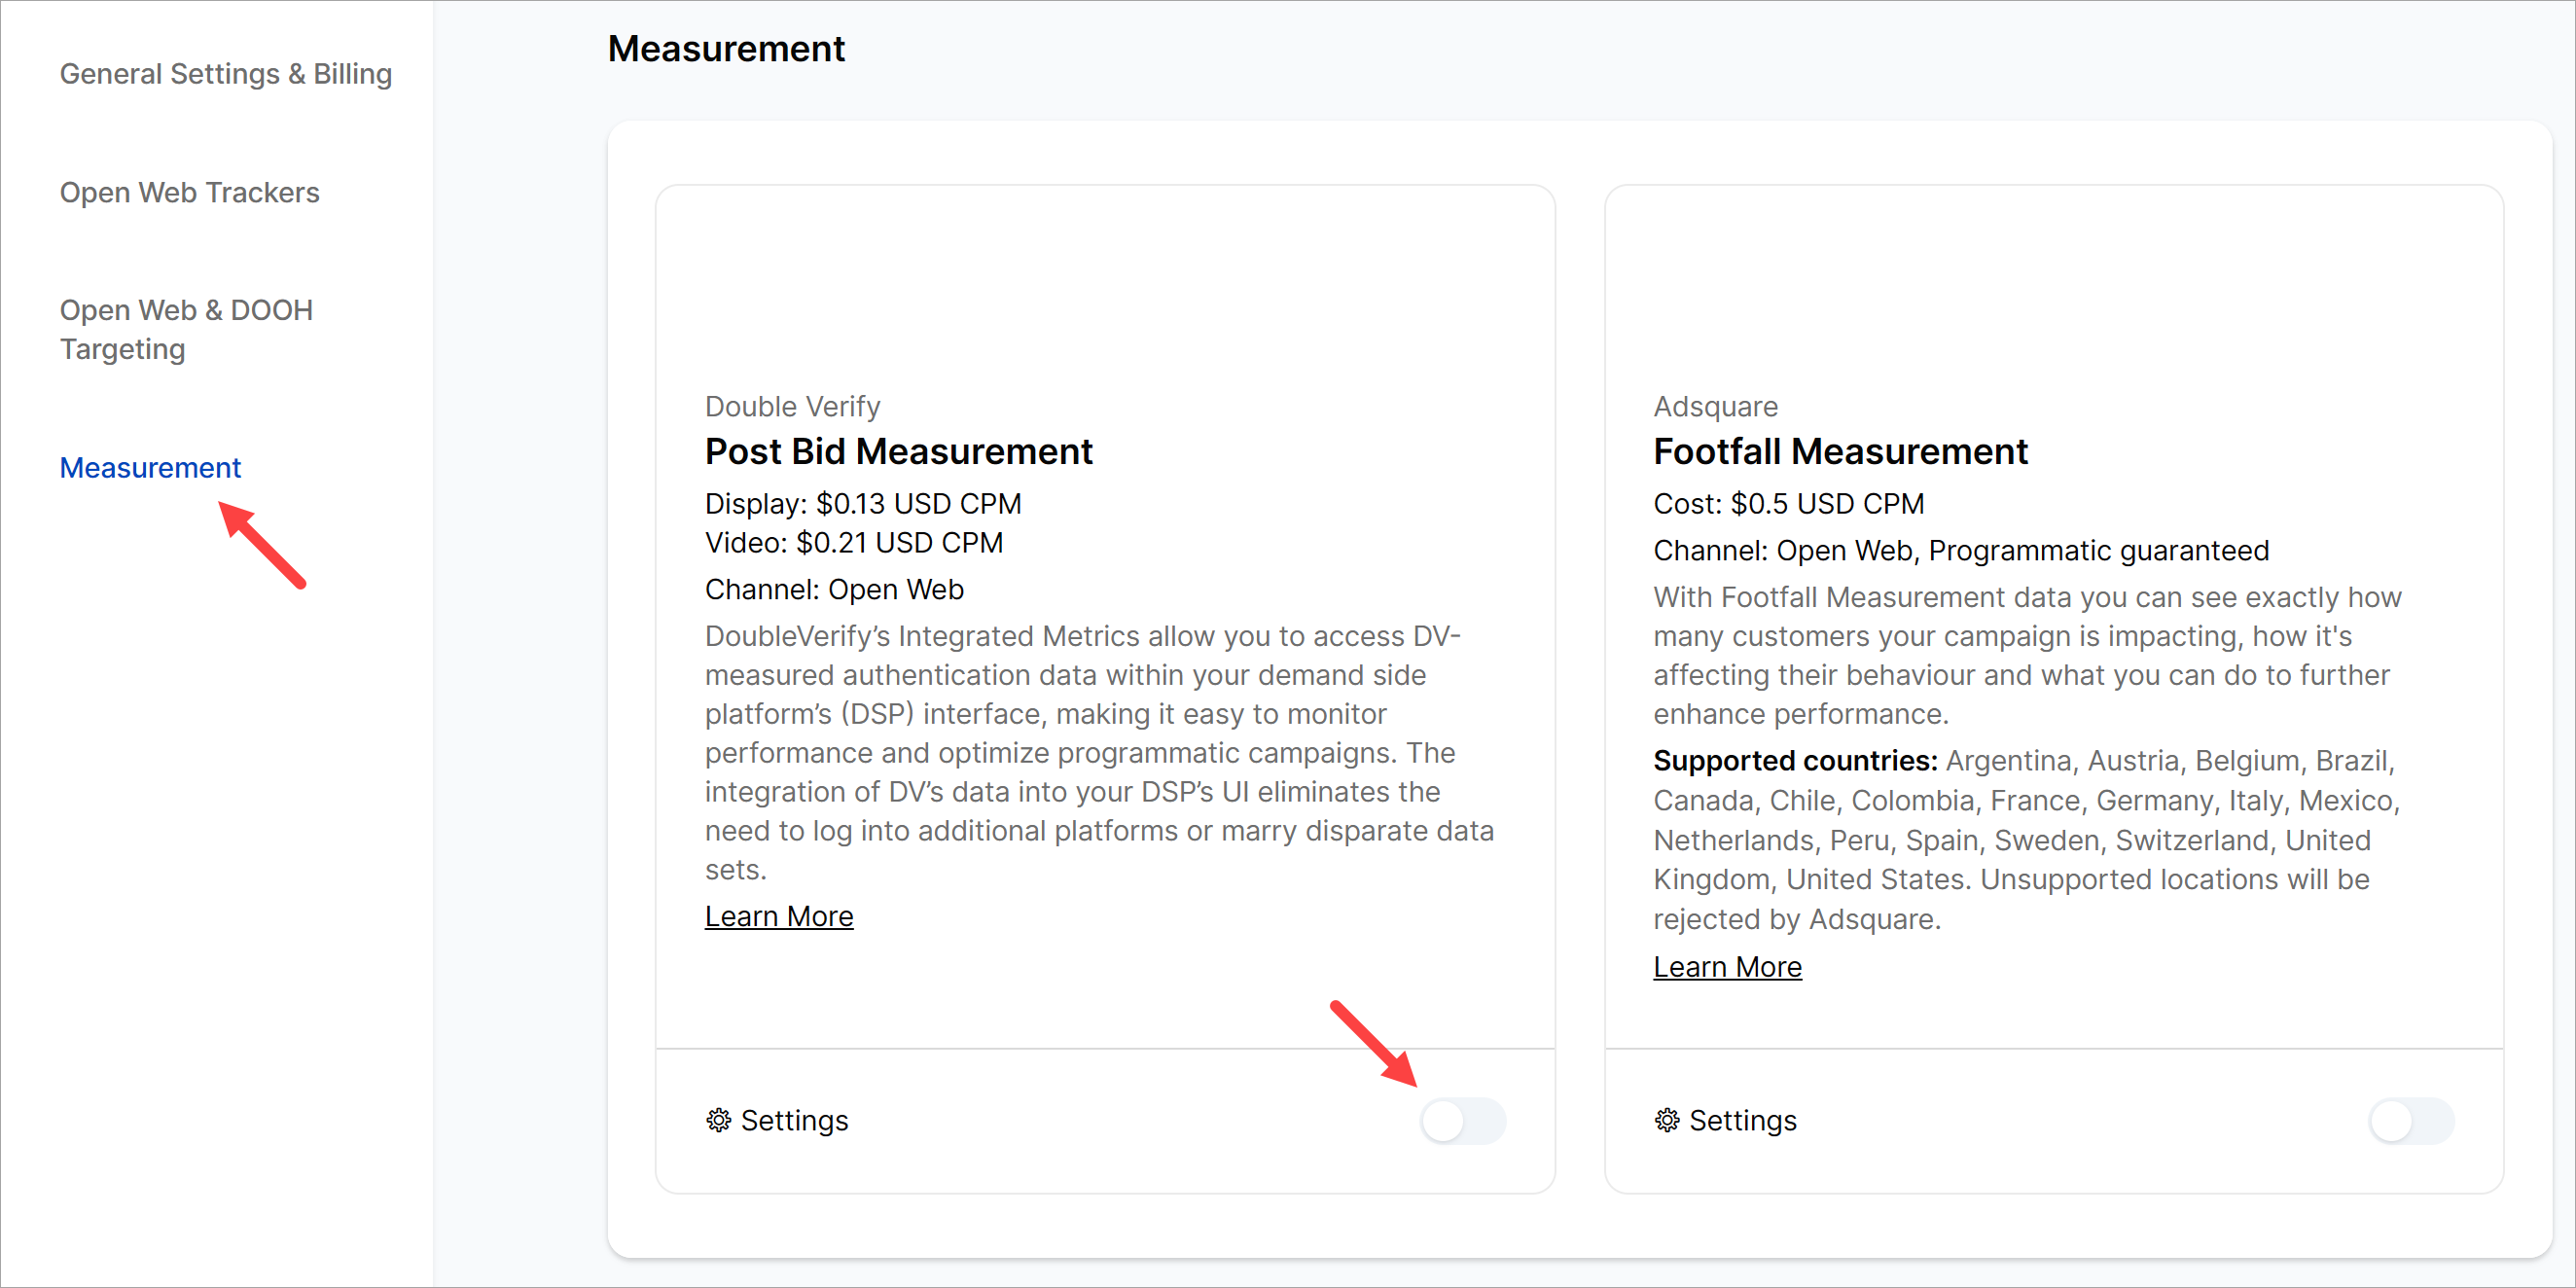
Task: Click the bold Supported countries label
Action: coord(1795,761)
